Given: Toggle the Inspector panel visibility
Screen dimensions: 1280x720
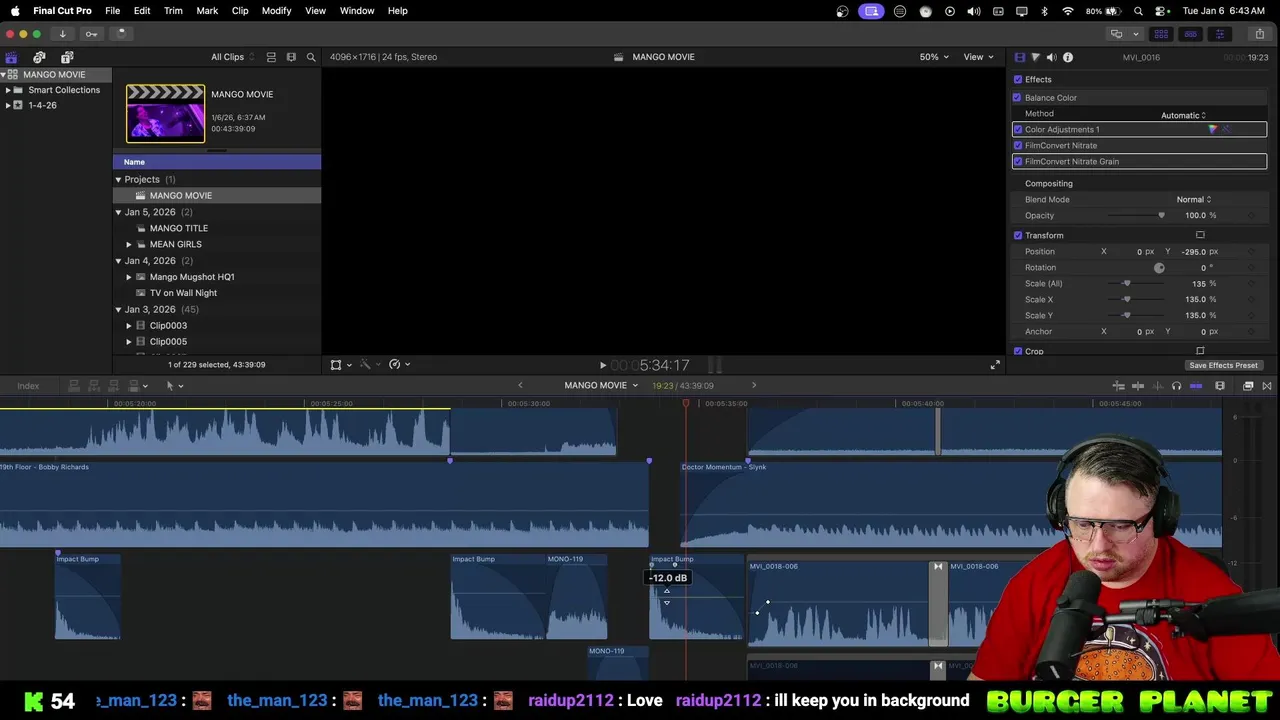Looking at the screenshot, I should pos(1219,34).
